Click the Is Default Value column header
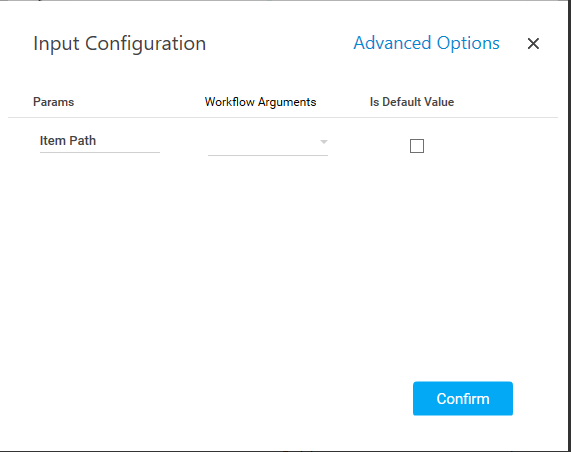This screenshot has height=452, width=571. pos(412,102)
